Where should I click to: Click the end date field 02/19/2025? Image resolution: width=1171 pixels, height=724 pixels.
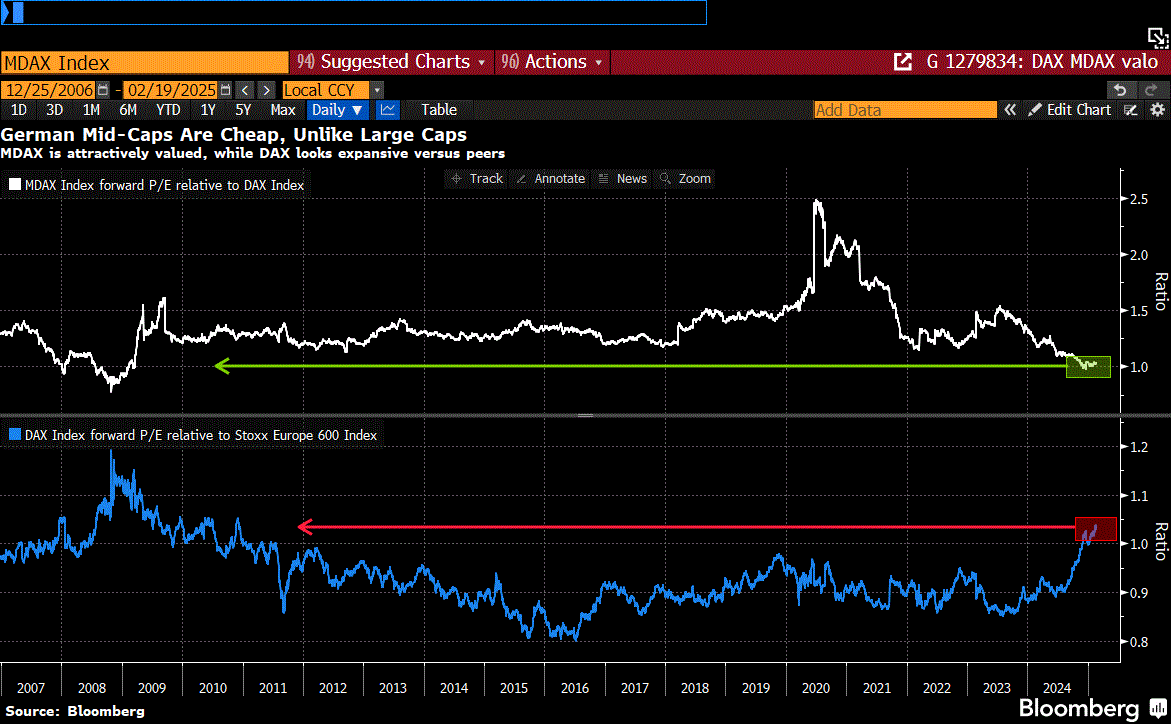171,90
